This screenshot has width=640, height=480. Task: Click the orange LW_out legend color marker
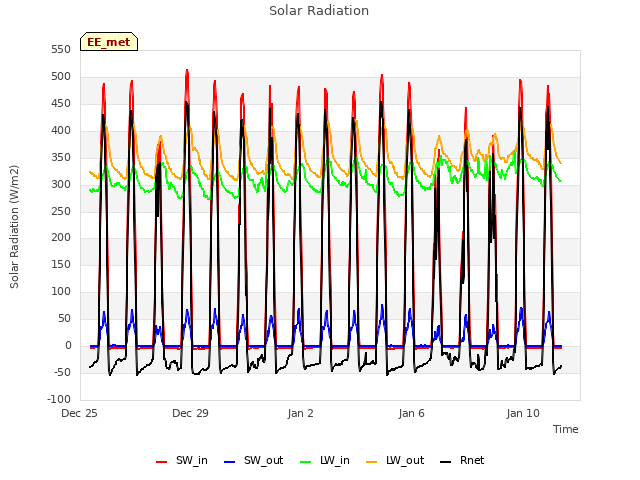click(372, 462)
